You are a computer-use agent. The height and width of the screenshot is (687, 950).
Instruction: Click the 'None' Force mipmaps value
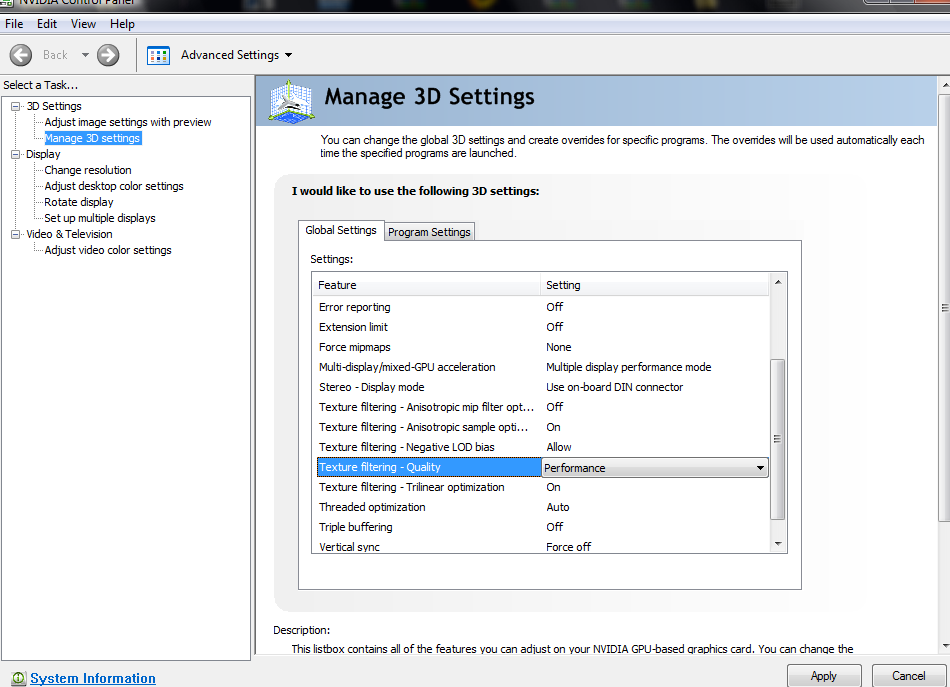559,347
